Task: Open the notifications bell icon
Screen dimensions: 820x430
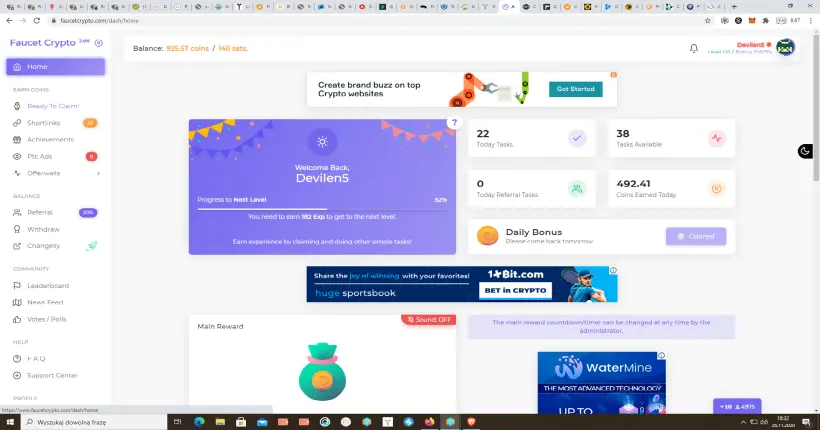Action: tap(693, 48)
